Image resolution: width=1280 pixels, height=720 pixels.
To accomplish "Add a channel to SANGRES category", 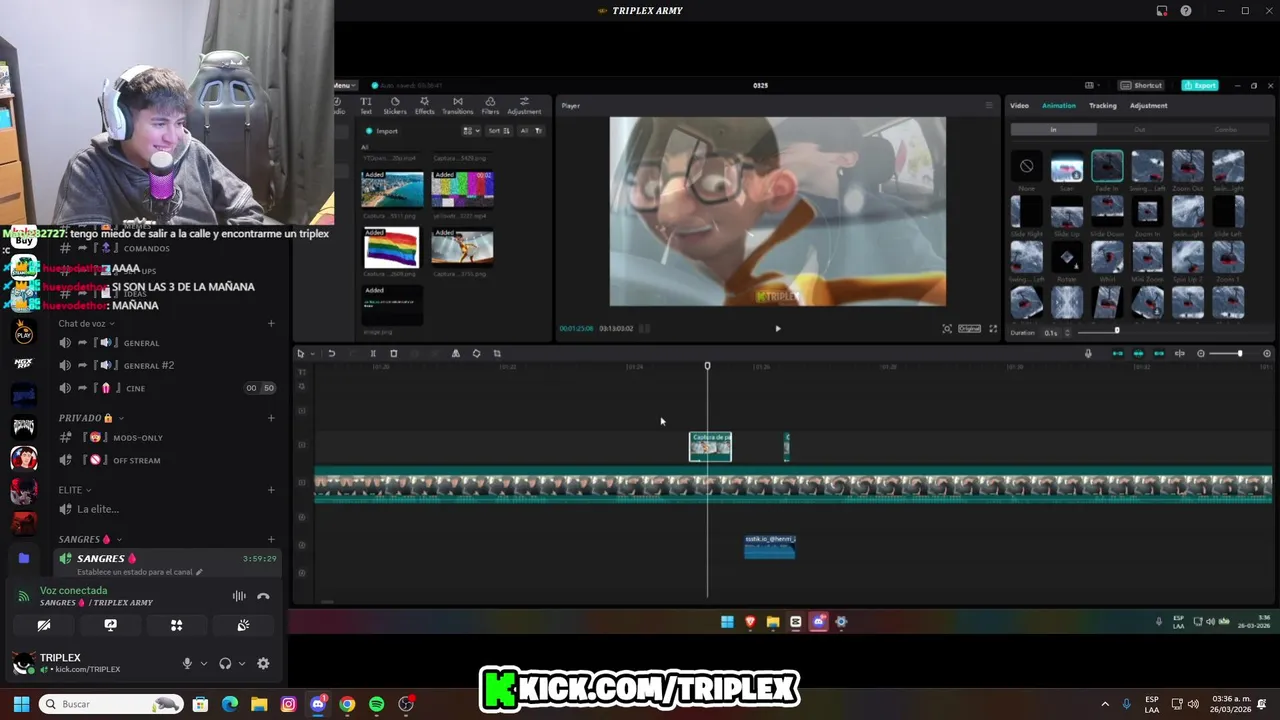I will 271,539.
